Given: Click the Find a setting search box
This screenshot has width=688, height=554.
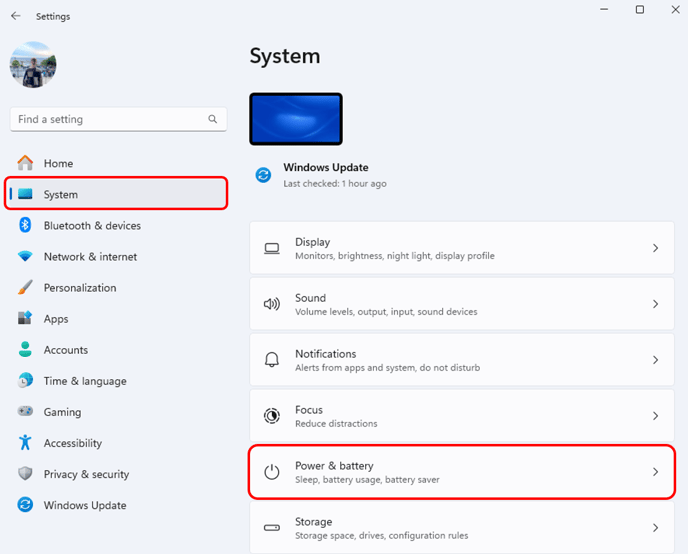Looking at the screenshot, I should (110, 119).
